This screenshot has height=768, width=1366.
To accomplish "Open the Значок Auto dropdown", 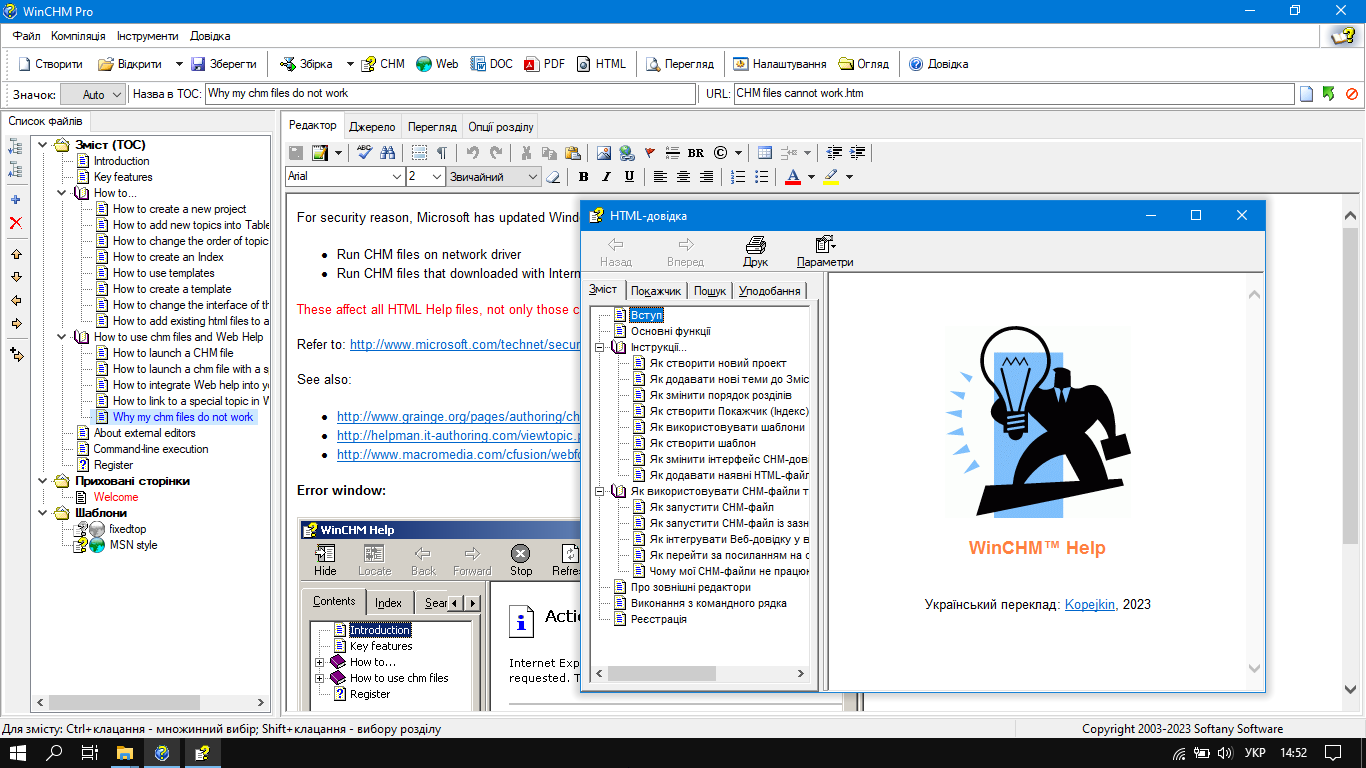I will tap(93, 94).
